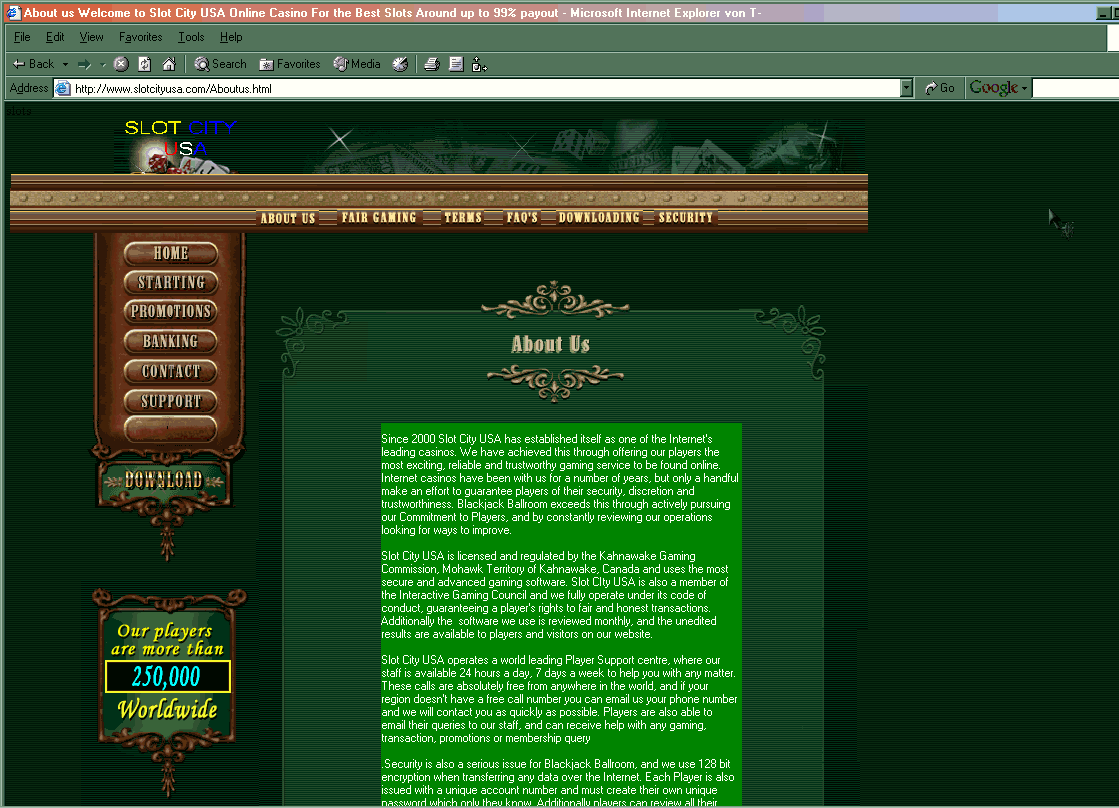Open the Favorites menu in the menu bar
The image size is (1119, 808).
(141, 37)
